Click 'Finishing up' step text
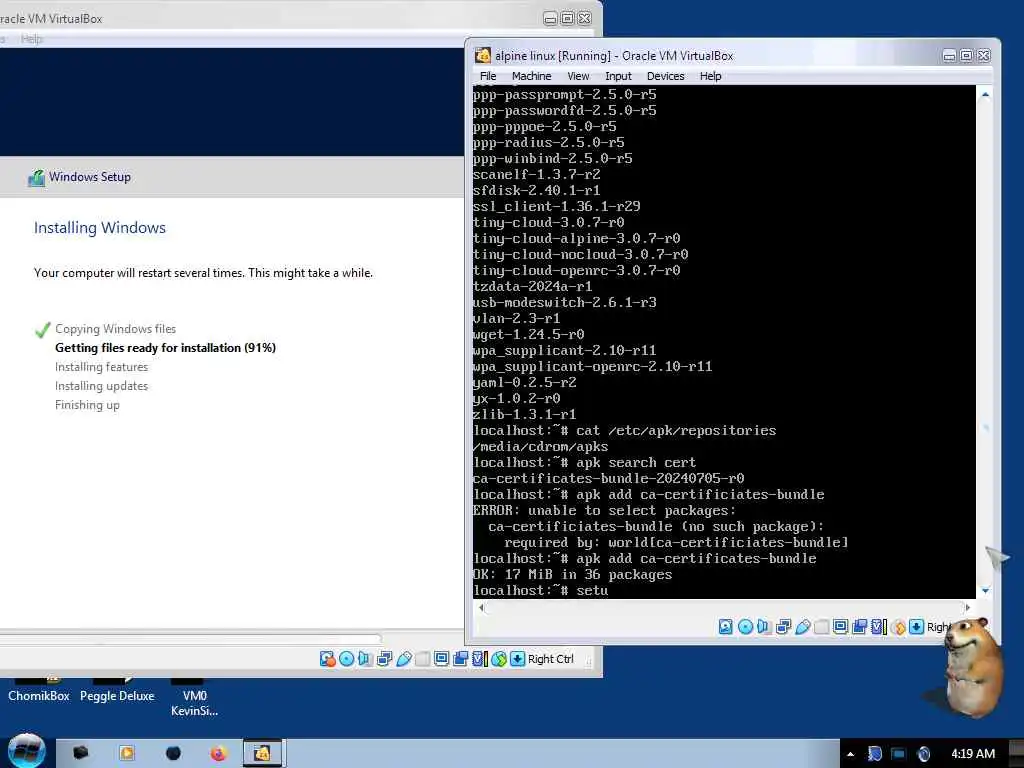The width and height of the screenshot is (1024, 768). click(87, 405)
